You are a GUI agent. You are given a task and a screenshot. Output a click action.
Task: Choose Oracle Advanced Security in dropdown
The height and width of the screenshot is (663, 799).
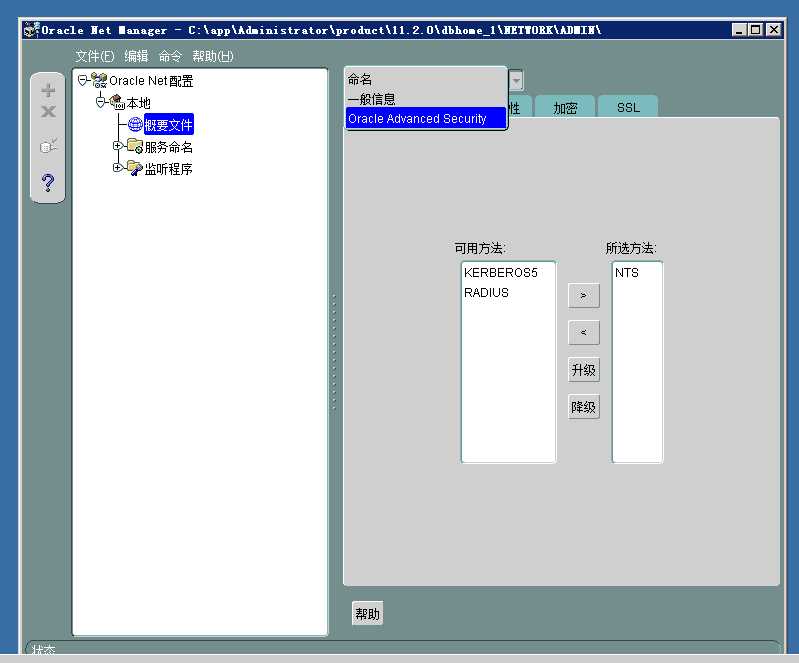[425, 118]
